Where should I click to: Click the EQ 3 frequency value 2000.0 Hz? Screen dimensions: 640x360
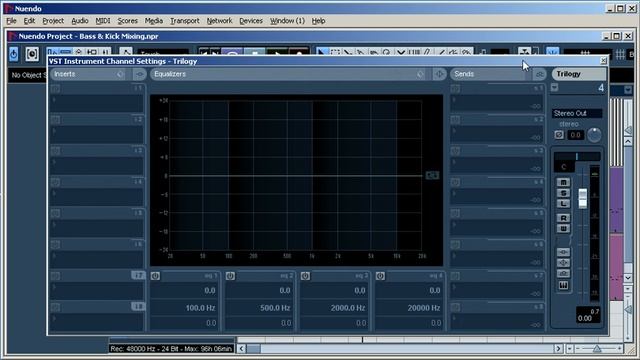[347, 308]
